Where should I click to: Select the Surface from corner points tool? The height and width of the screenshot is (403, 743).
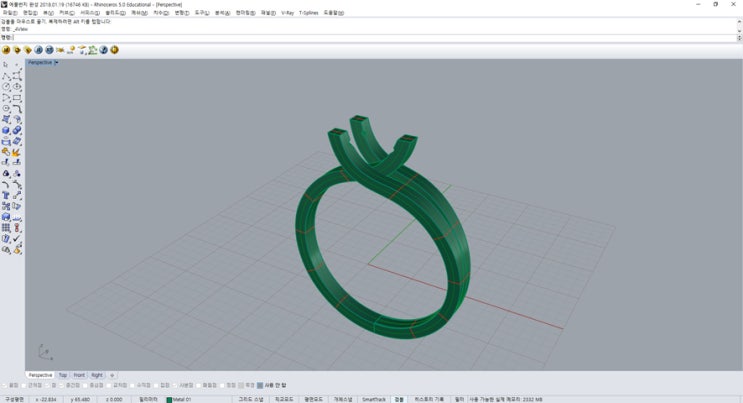pos(6,119)
